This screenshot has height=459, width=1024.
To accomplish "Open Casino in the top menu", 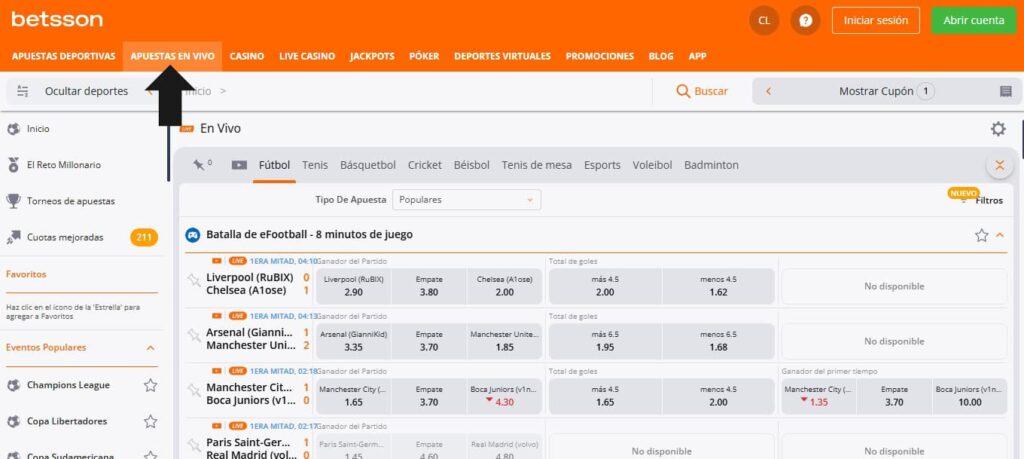I will click(247, 56).
